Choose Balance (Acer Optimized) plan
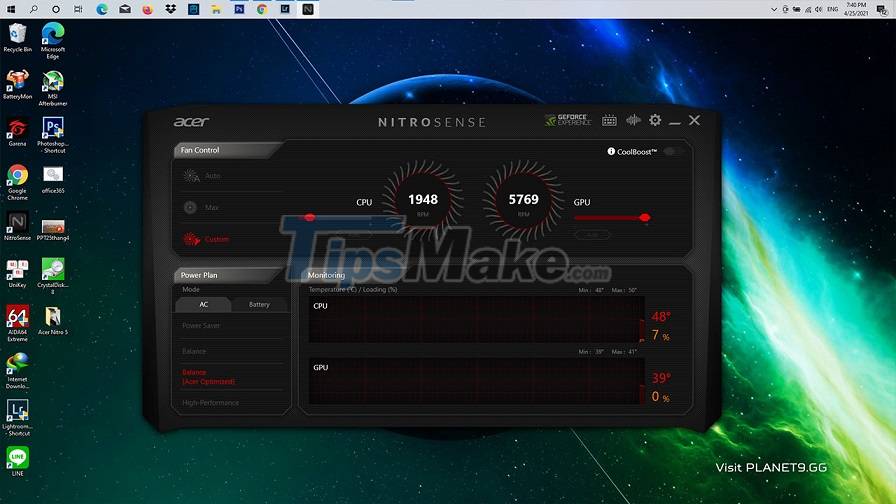Screen dimensions: 896x504 point(208,377)
